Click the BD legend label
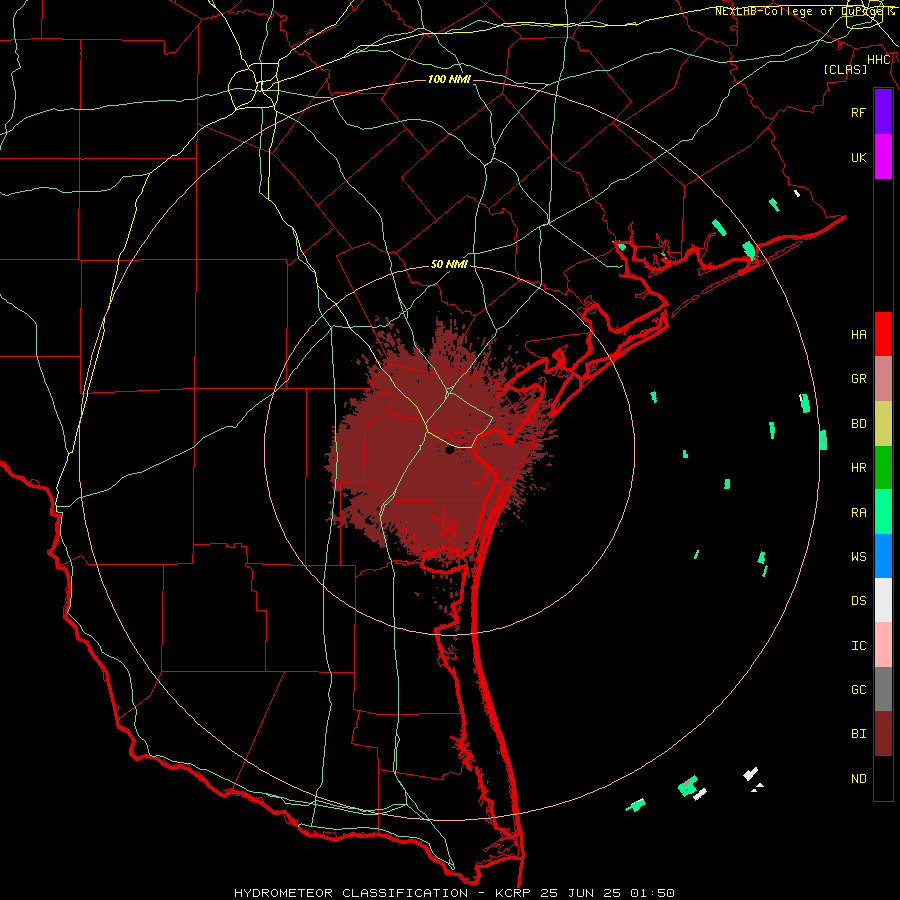900x900 pixels. tap(858, 424)
